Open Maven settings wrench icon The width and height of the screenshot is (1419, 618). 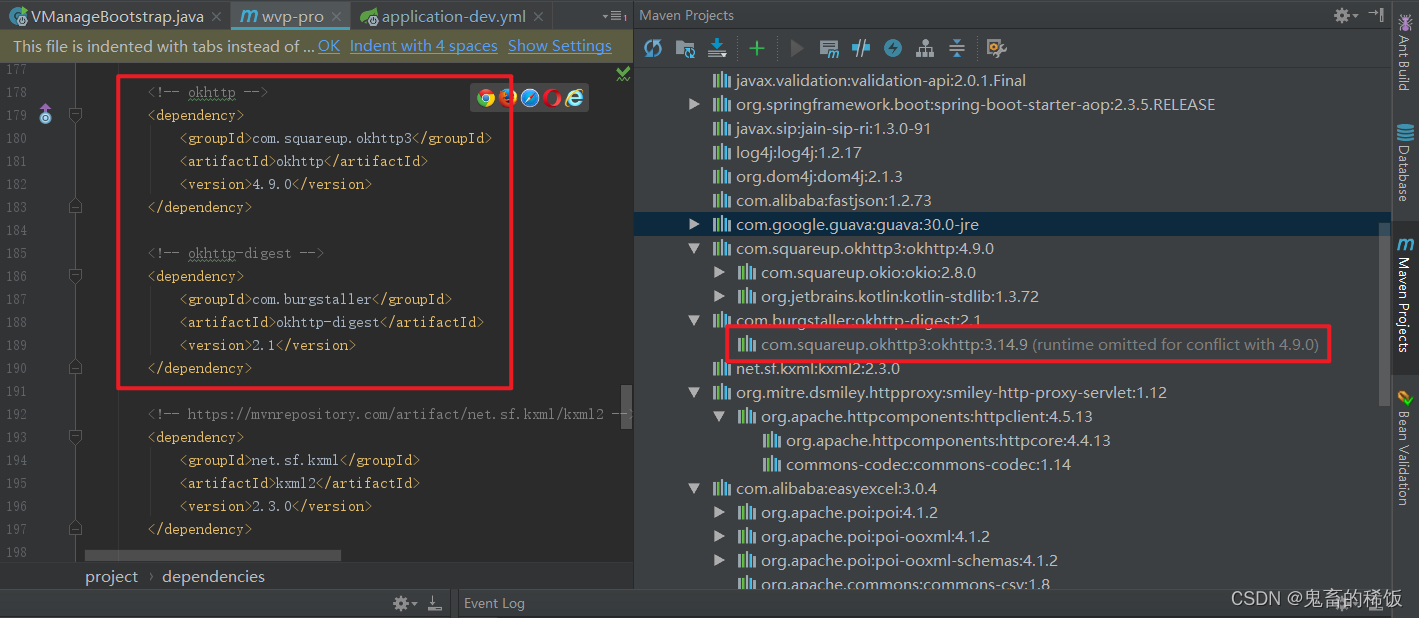(995, 48)
